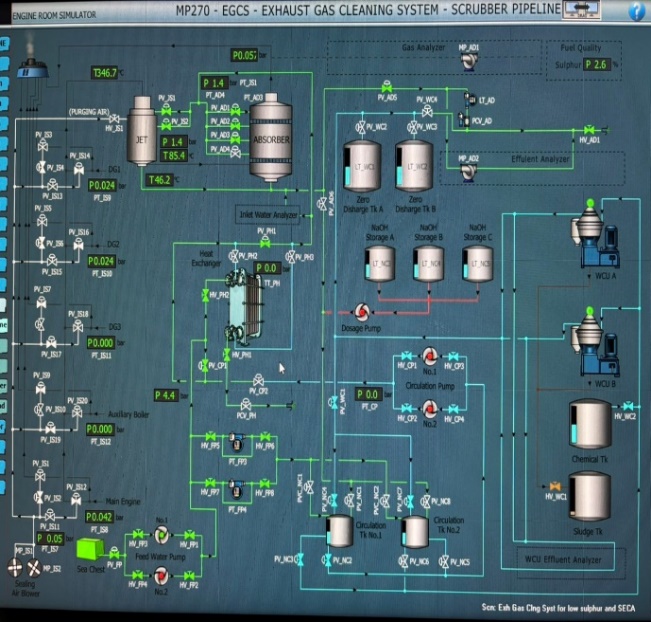Click Feed Water Pump No.1

162,537
